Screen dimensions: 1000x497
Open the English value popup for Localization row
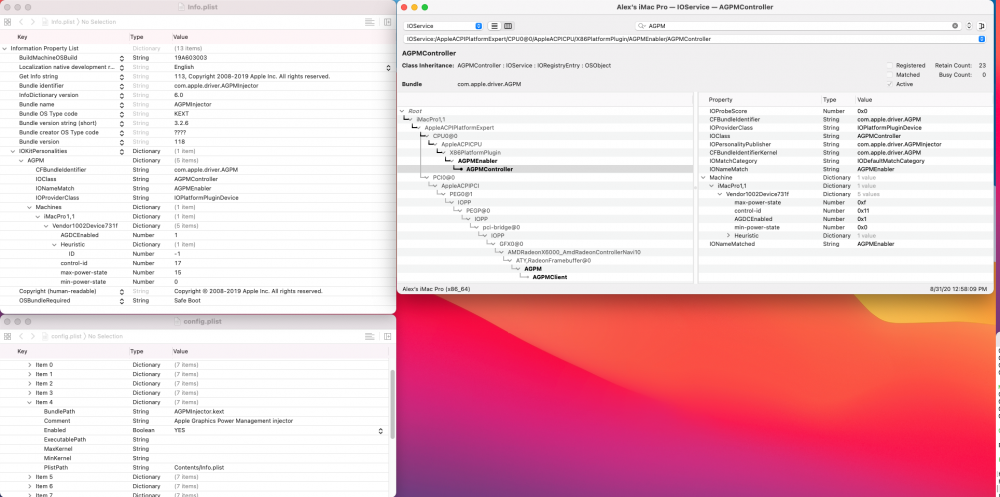388,67
